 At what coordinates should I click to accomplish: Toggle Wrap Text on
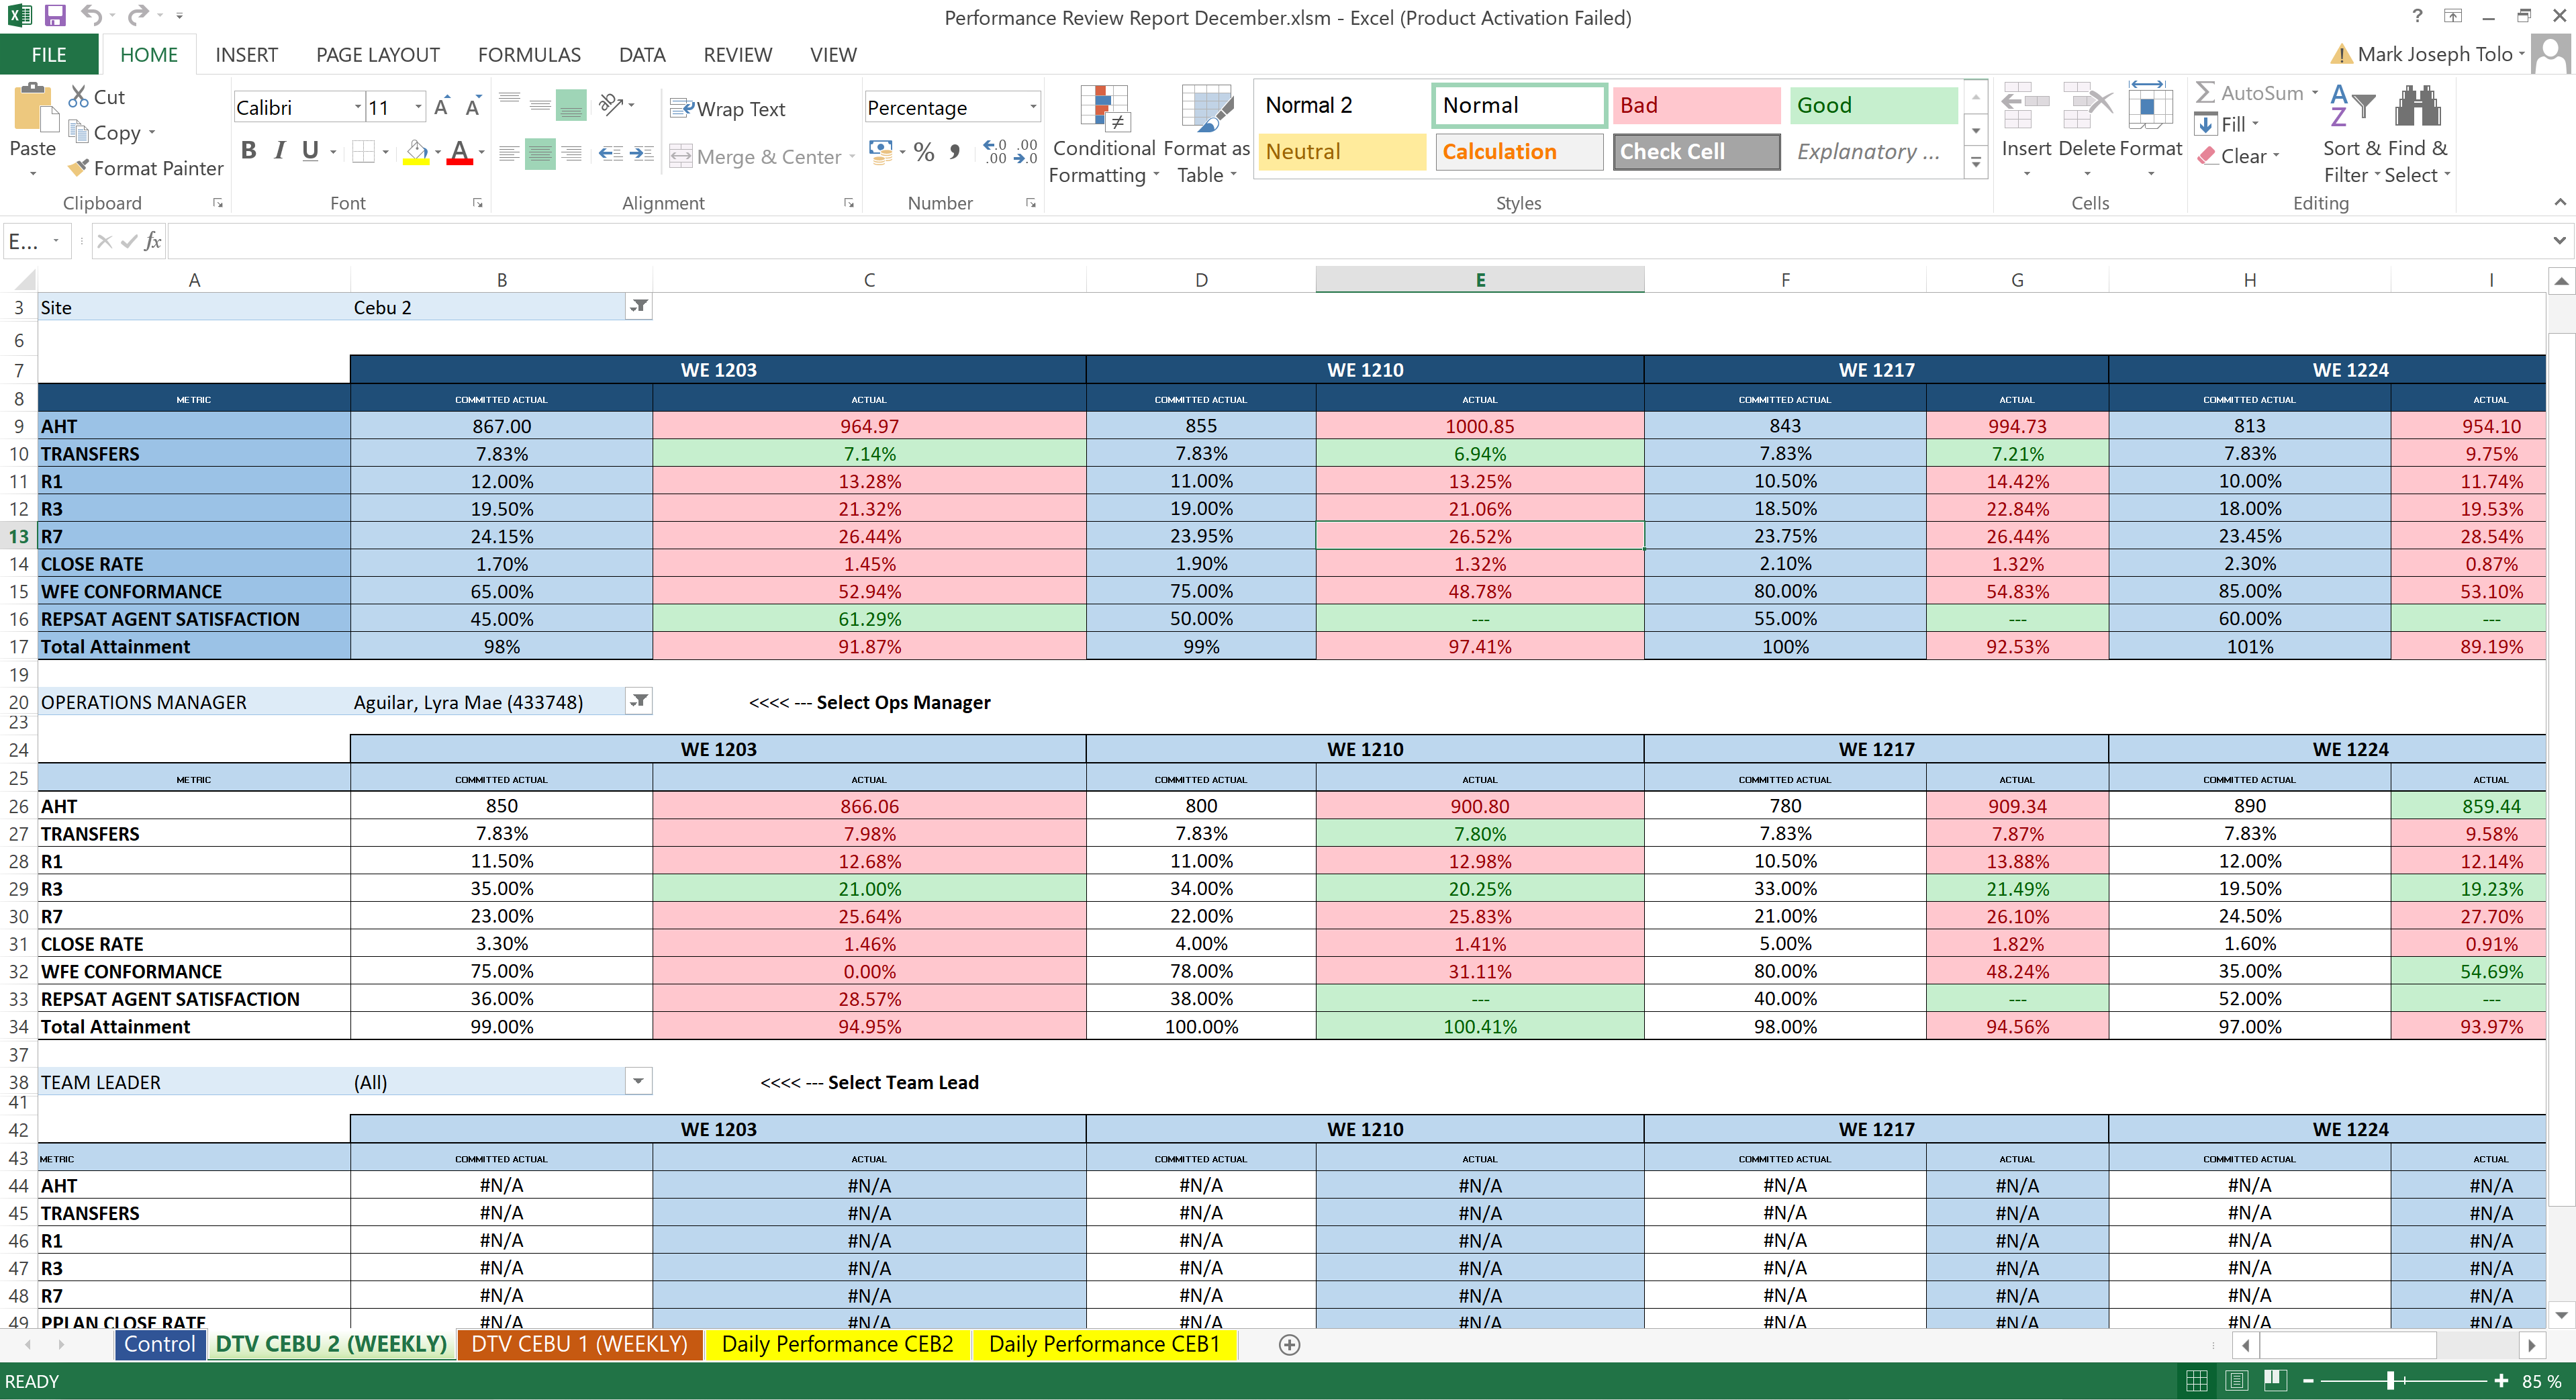click(x=727, y=108)
